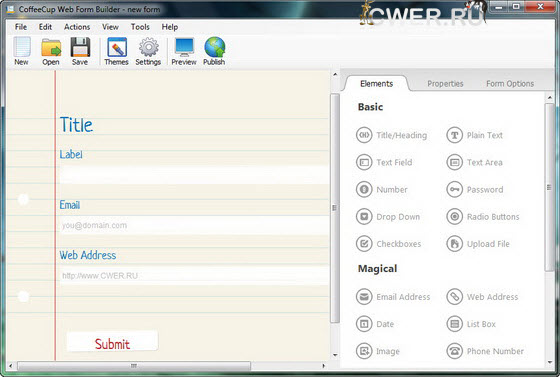Click the Web Address field label

tap(88, 255)
